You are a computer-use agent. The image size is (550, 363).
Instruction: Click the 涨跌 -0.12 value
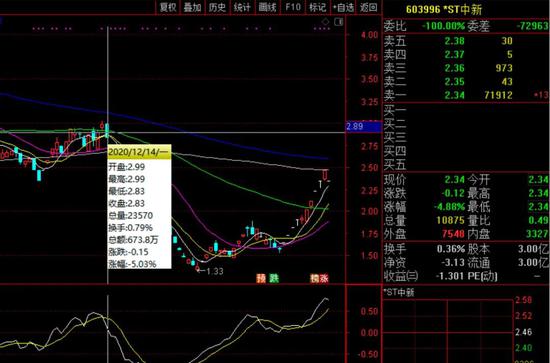point(453,193)
